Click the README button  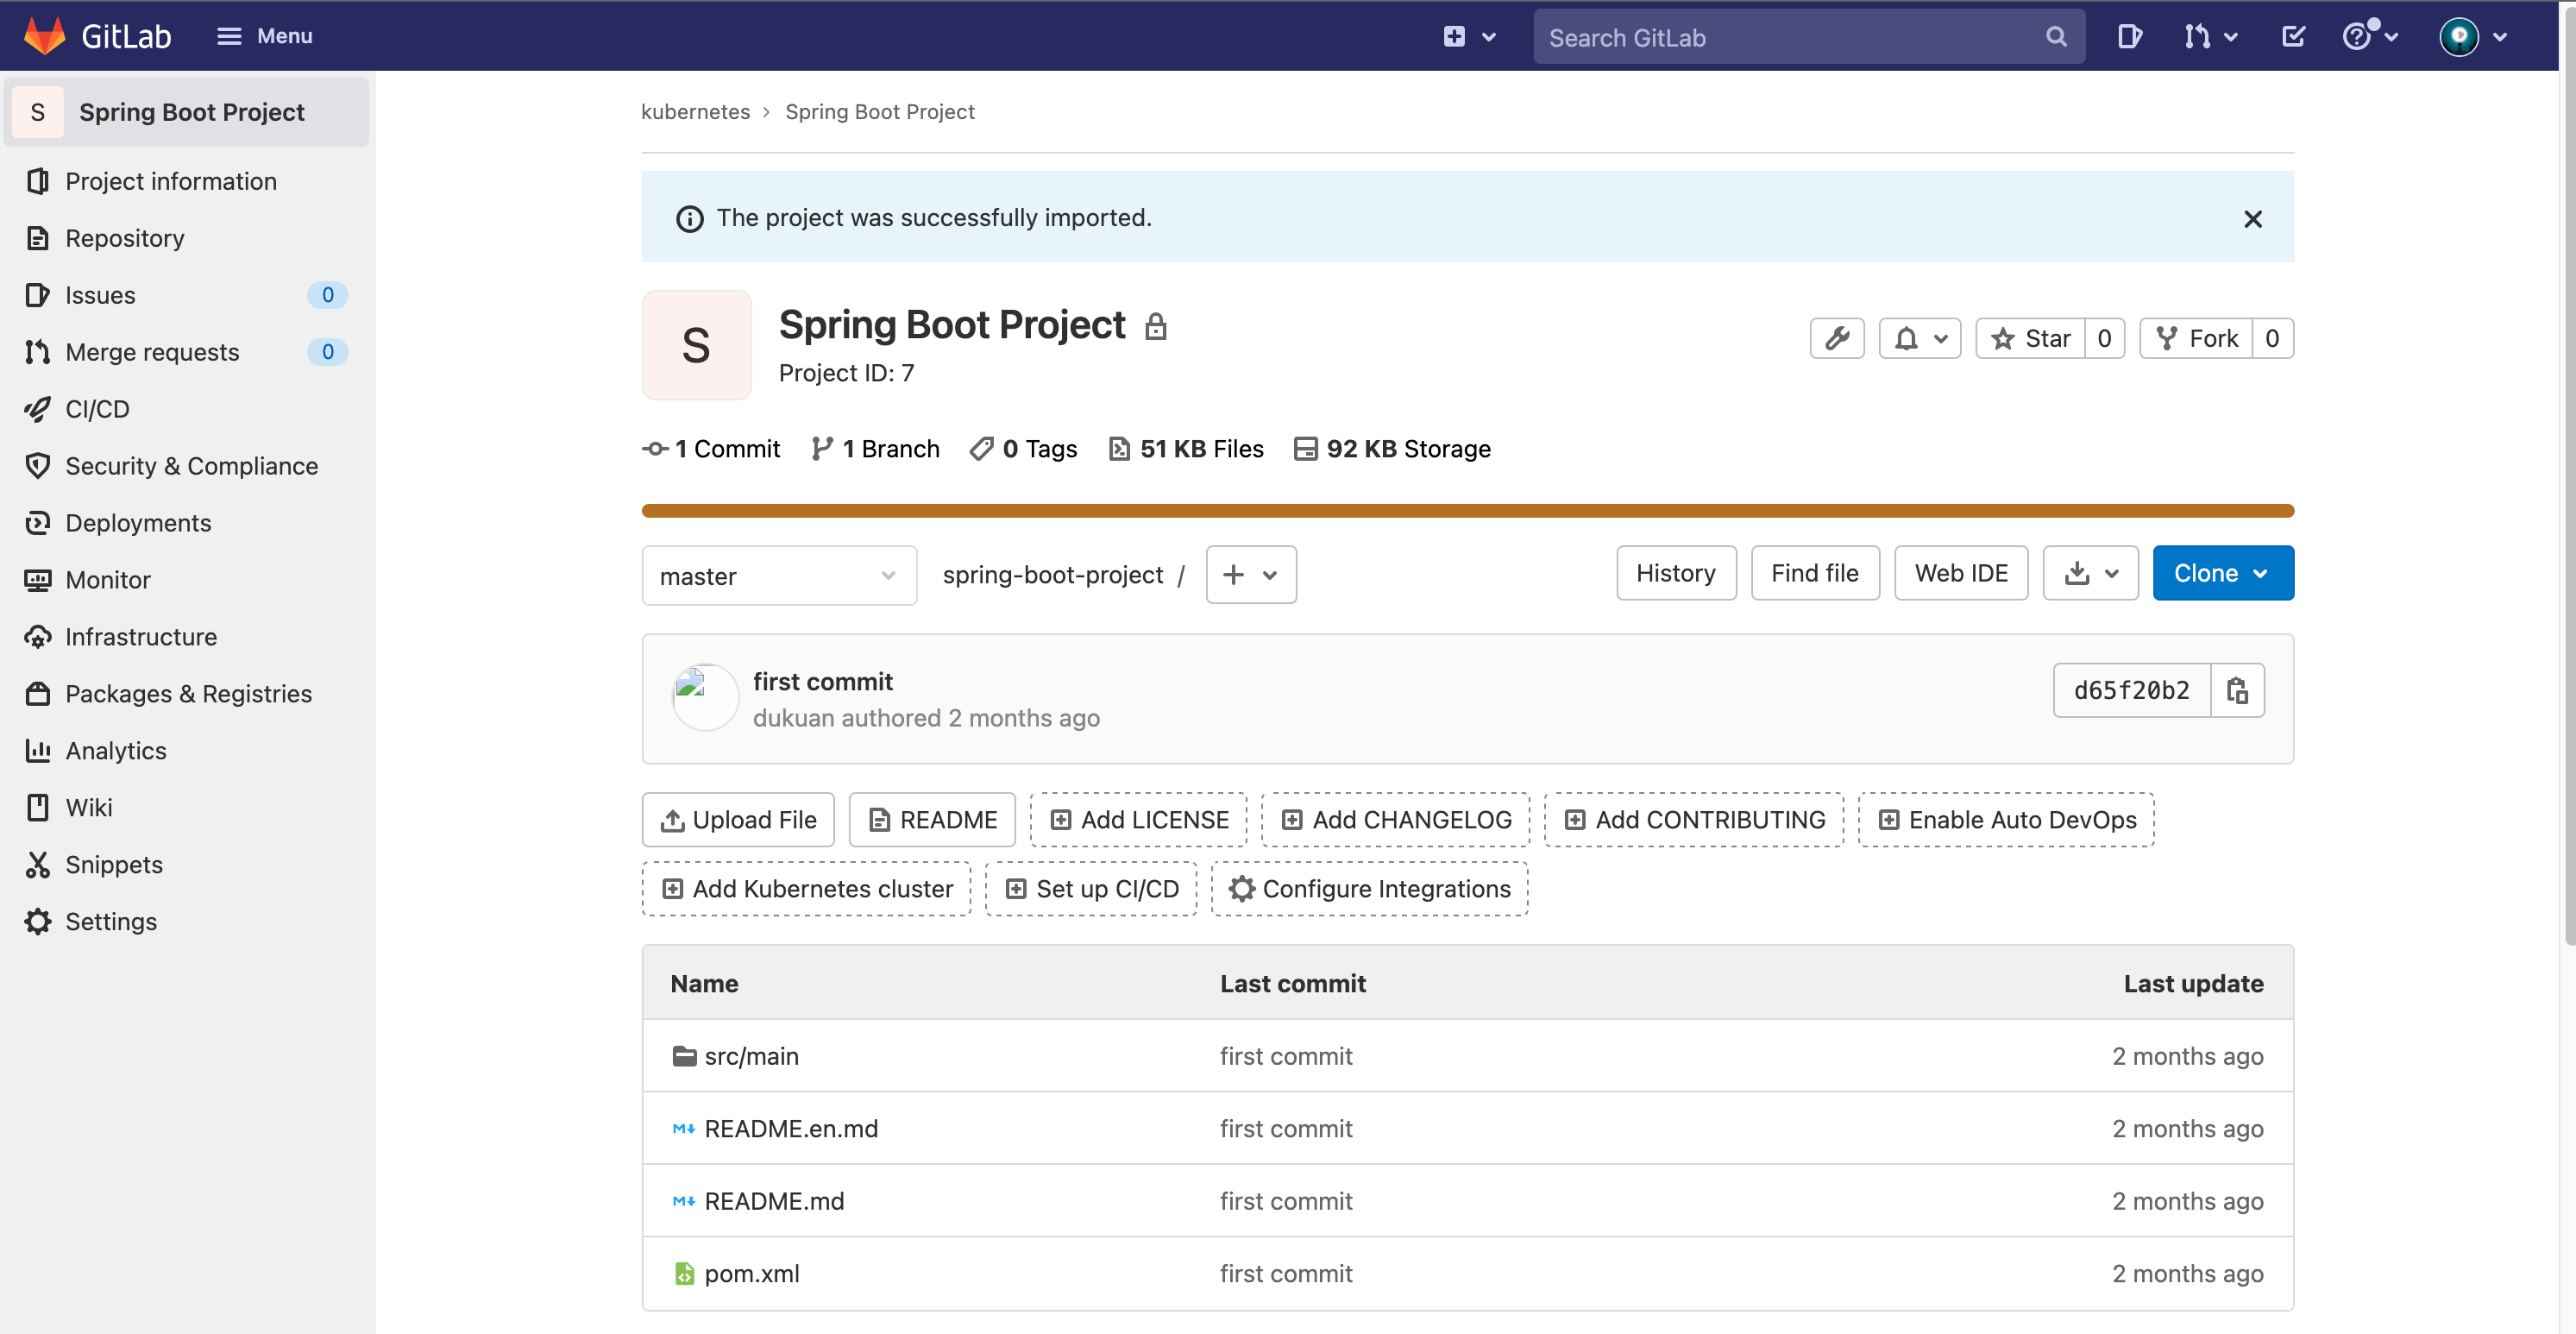click(932, 820)
